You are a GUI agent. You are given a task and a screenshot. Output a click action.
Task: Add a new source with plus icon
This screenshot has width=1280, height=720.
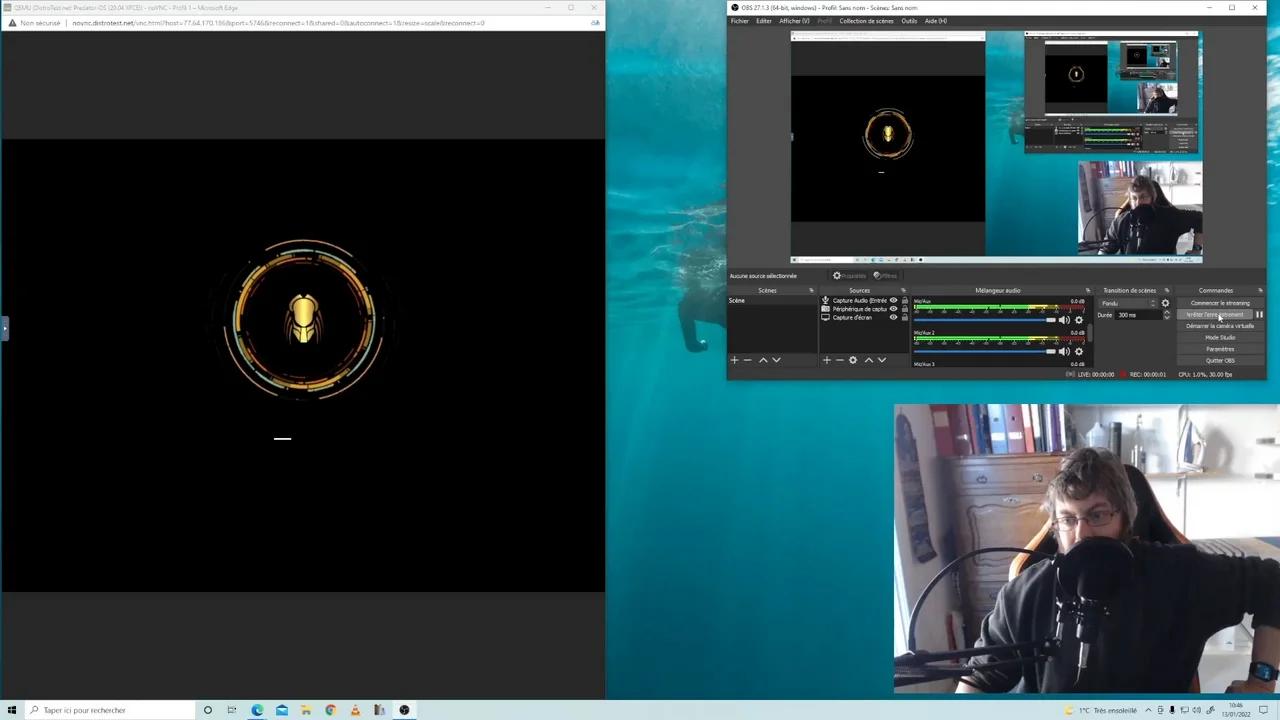826,360
